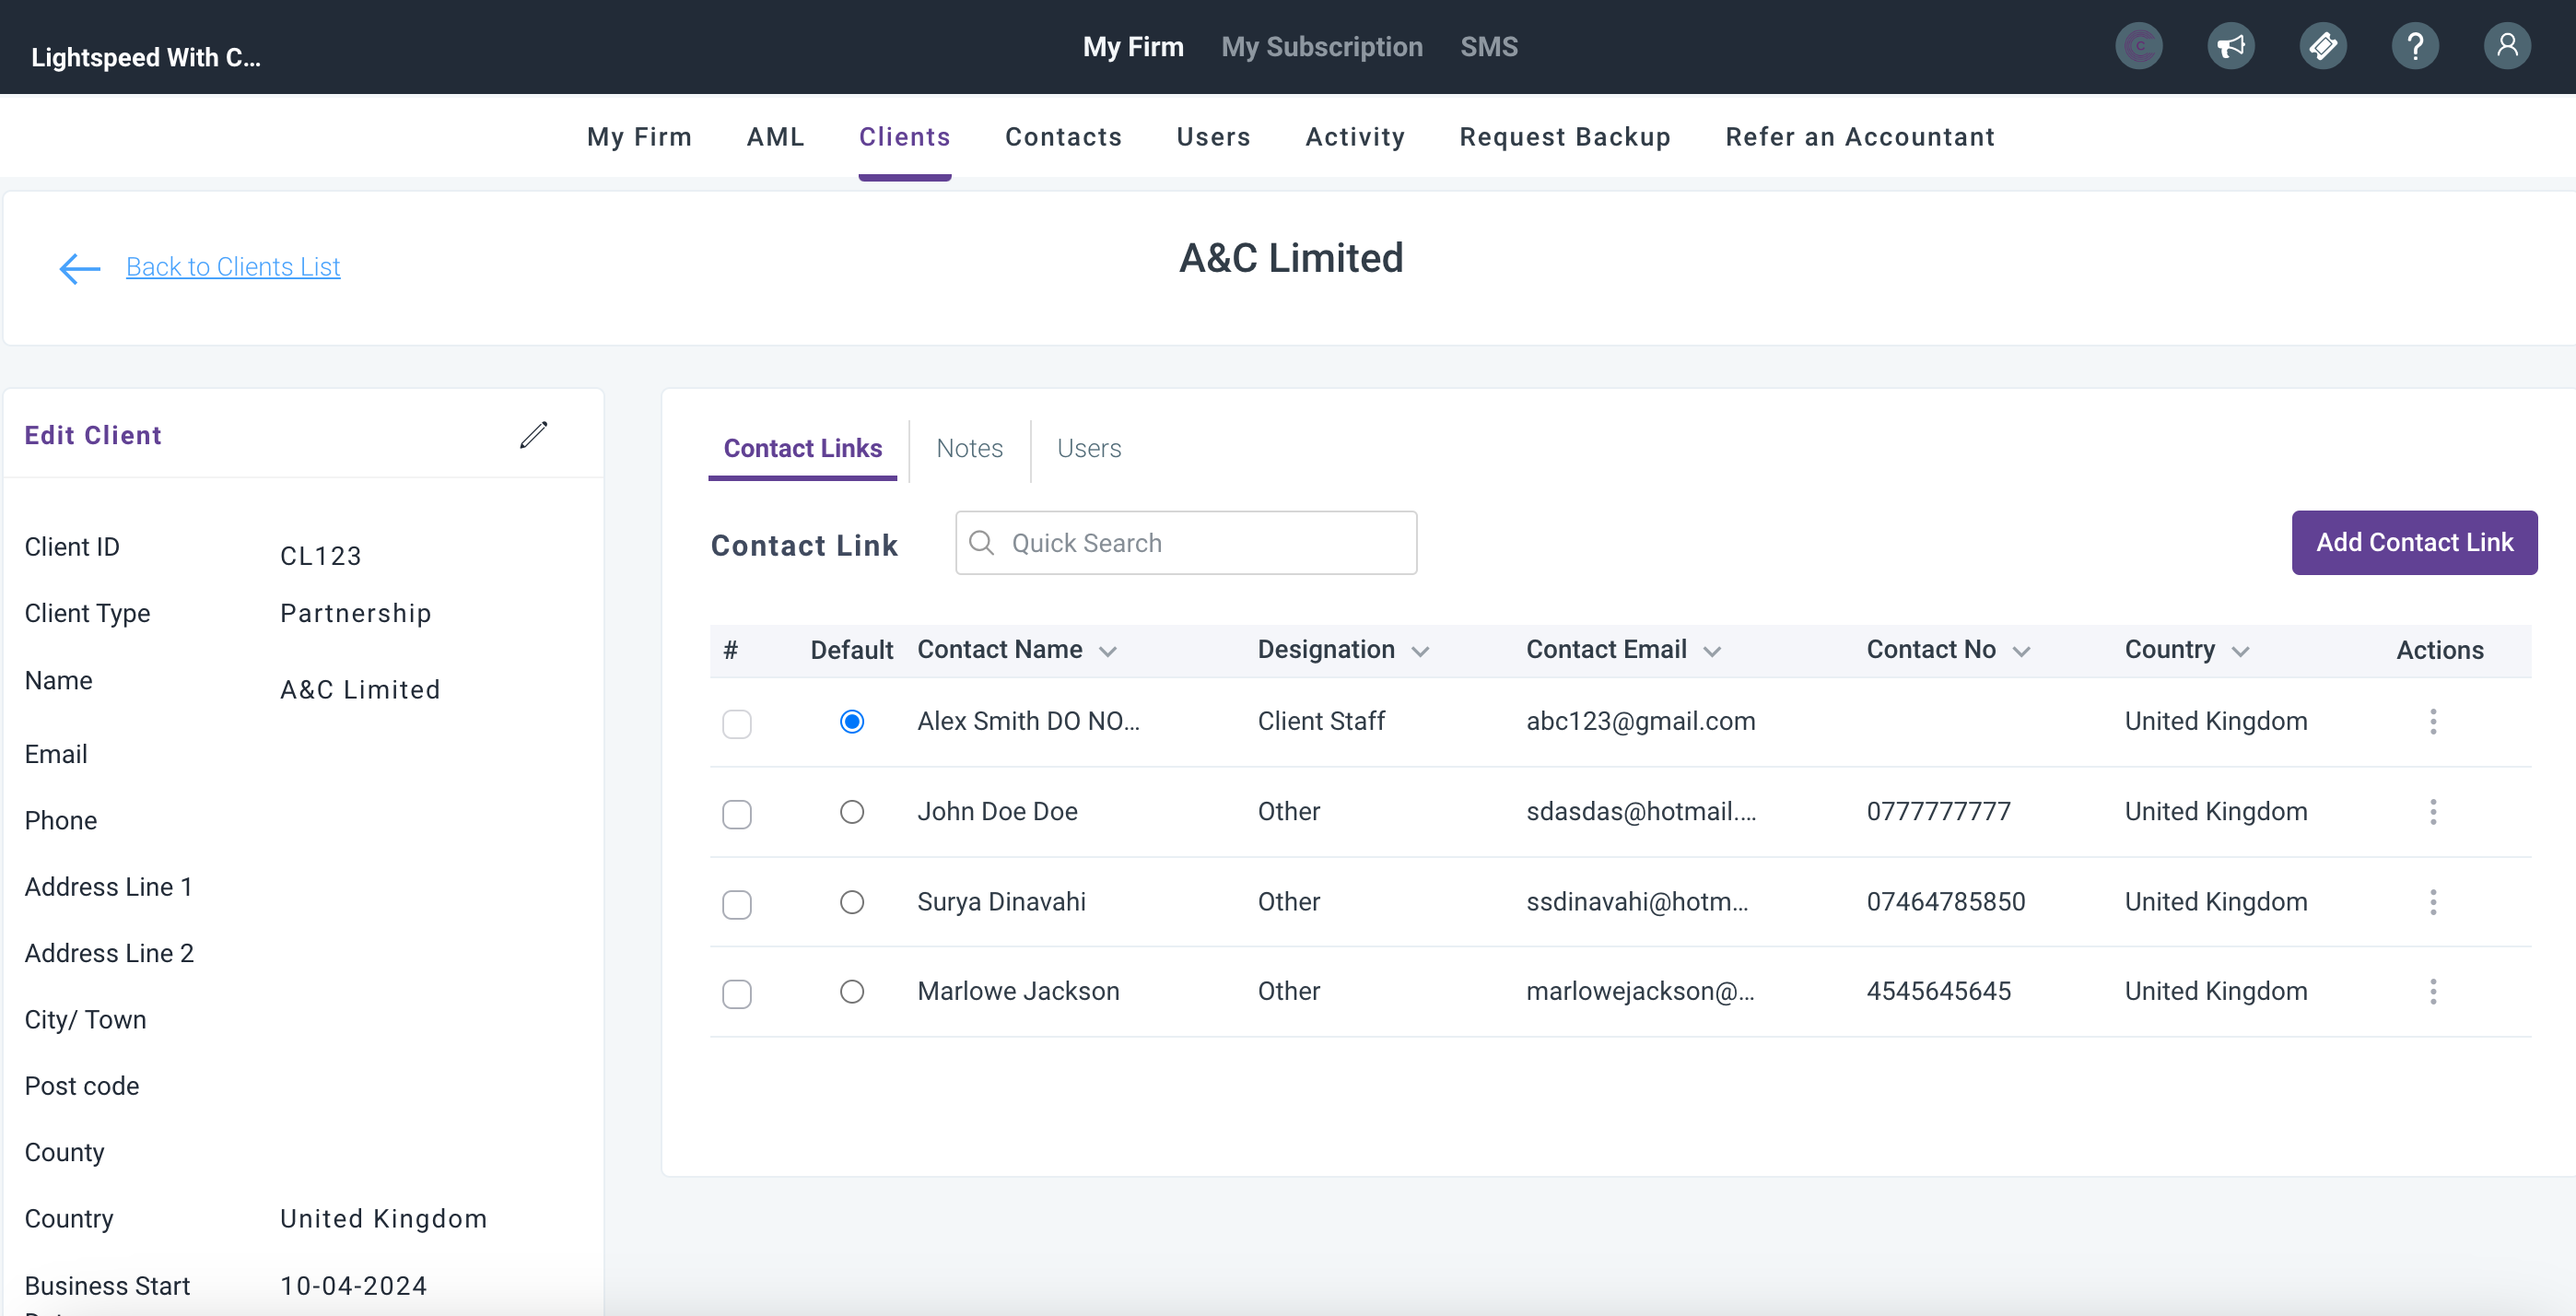2576x1316 pixels.
Task: Click the pencil edit client icon
Action: click(x=533, y=435)
